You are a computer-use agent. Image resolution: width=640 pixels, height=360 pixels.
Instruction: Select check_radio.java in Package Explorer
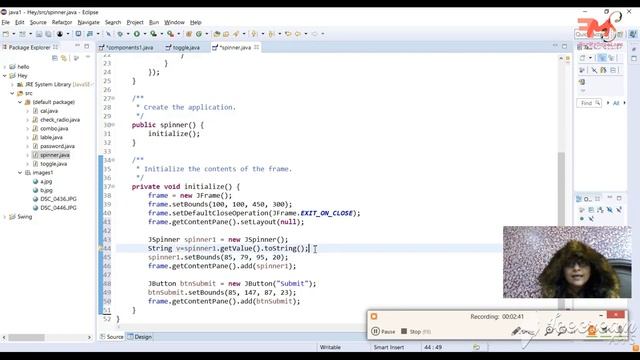pos(60,120)
